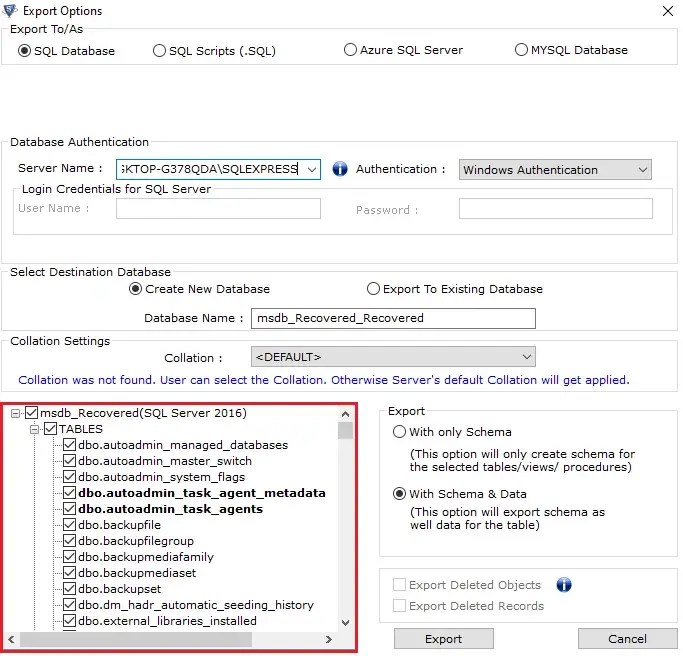683x656 pixels.
Task: Uncheck the TABLES node checkbox
Action: coord(51,429)
